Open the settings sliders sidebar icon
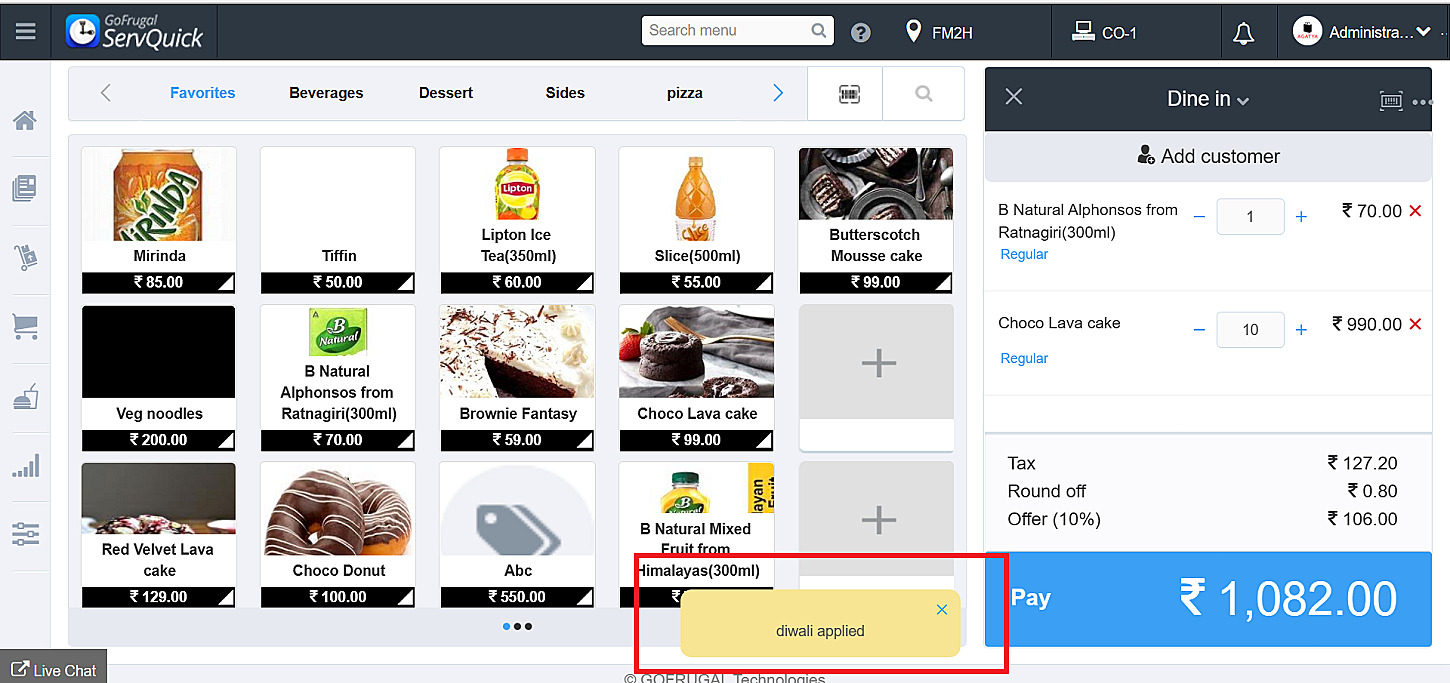Image resolution: width=1450 pixels, height=683 pixels. [x=25, y=533]
